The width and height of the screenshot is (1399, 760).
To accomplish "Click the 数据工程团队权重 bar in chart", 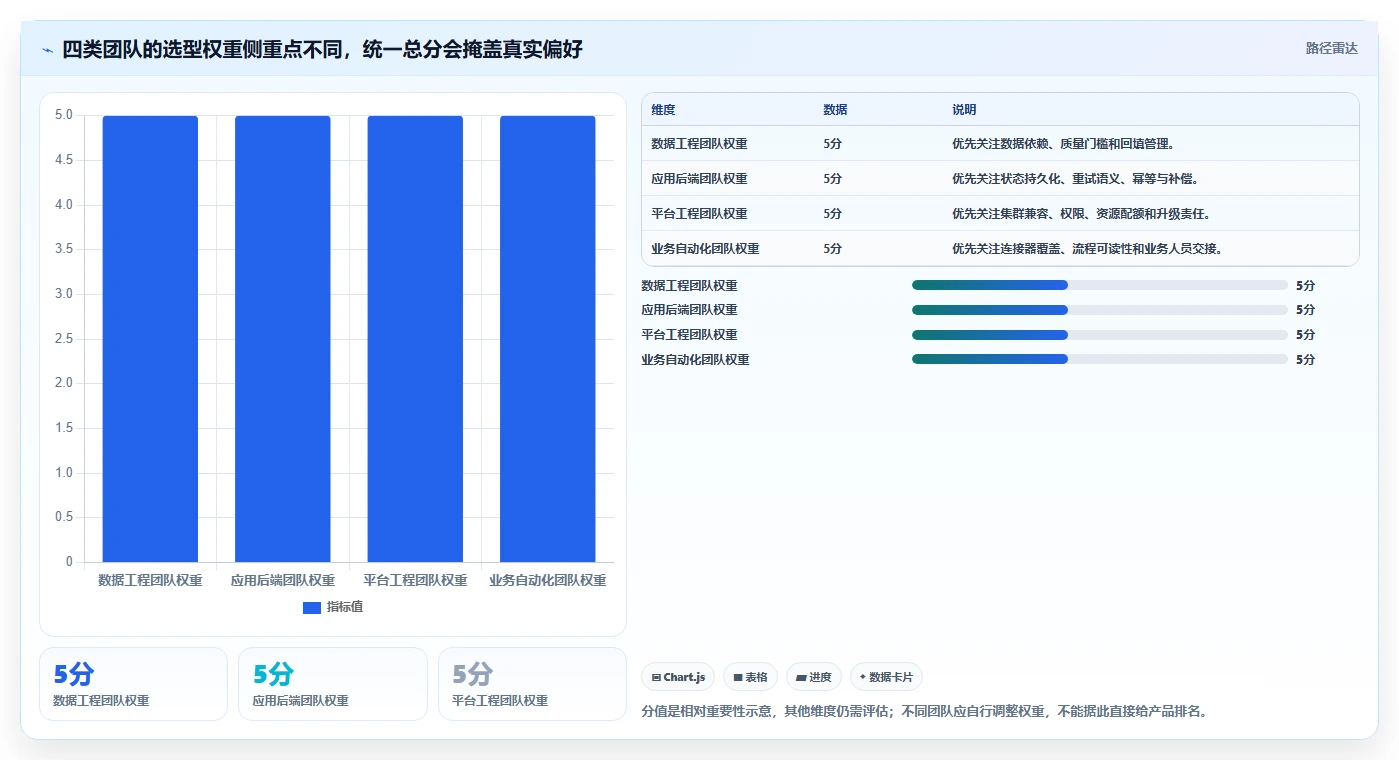I will point(150,339).
